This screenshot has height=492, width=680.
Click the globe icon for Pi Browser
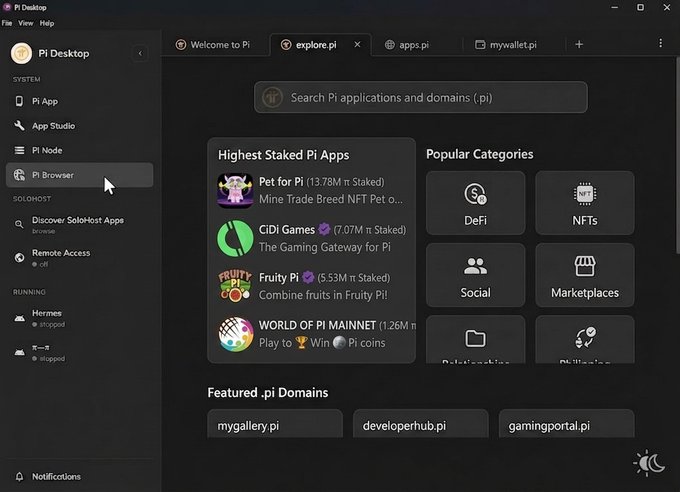19,175
